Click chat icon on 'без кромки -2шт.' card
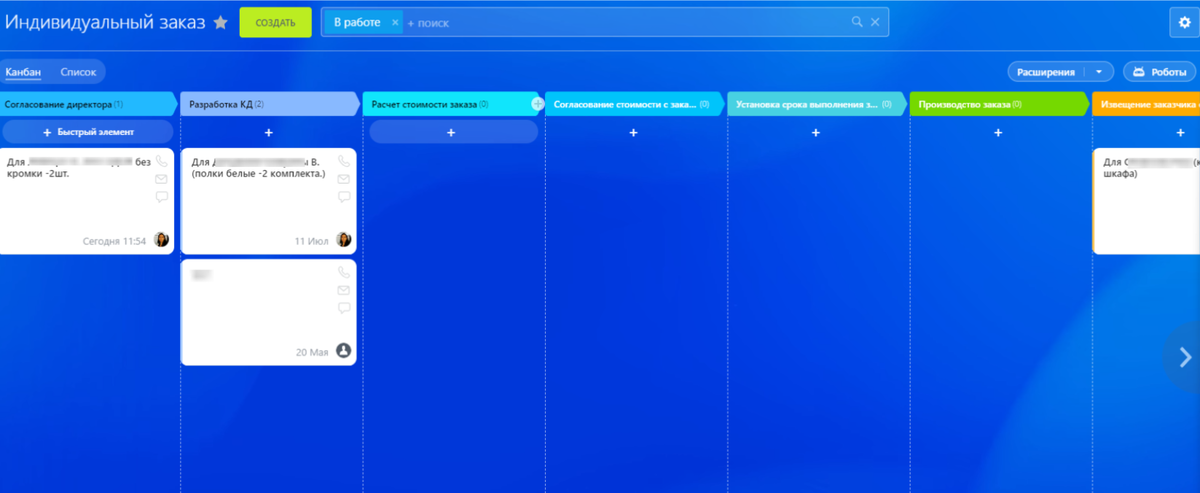Viewport: 1200px width, 493px height. (x=161, y=197)
